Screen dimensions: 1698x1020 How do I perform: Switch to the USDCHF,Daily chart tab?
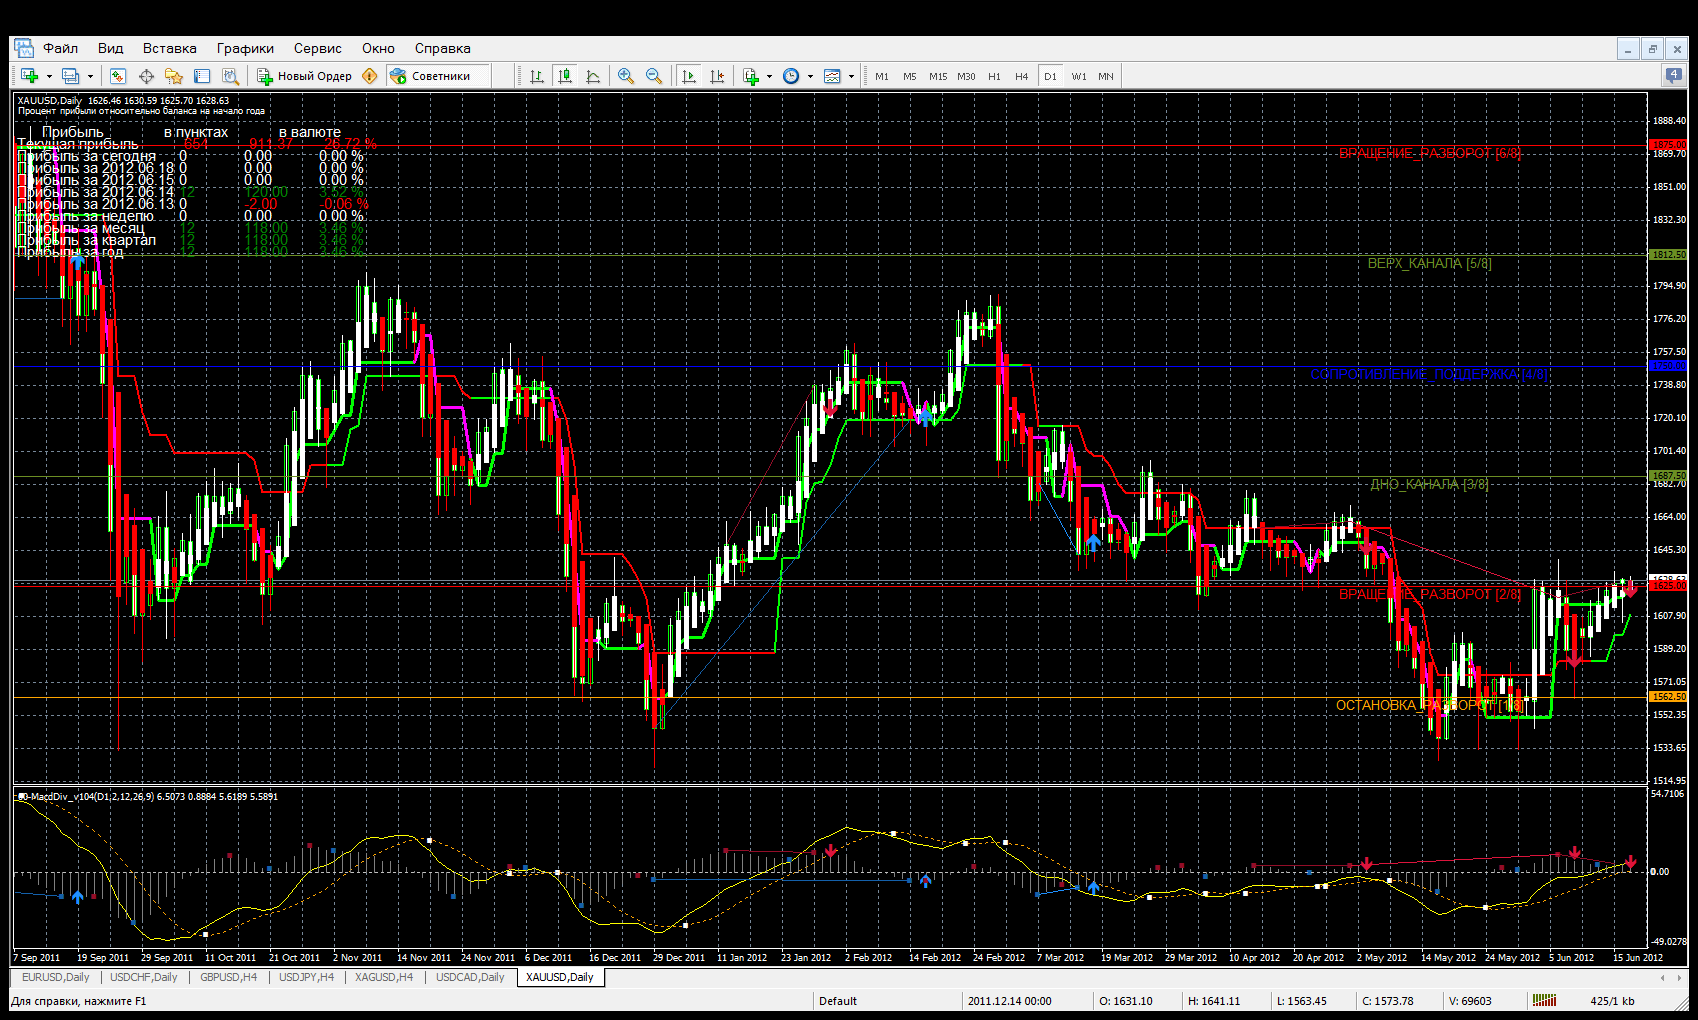(144, 977)
